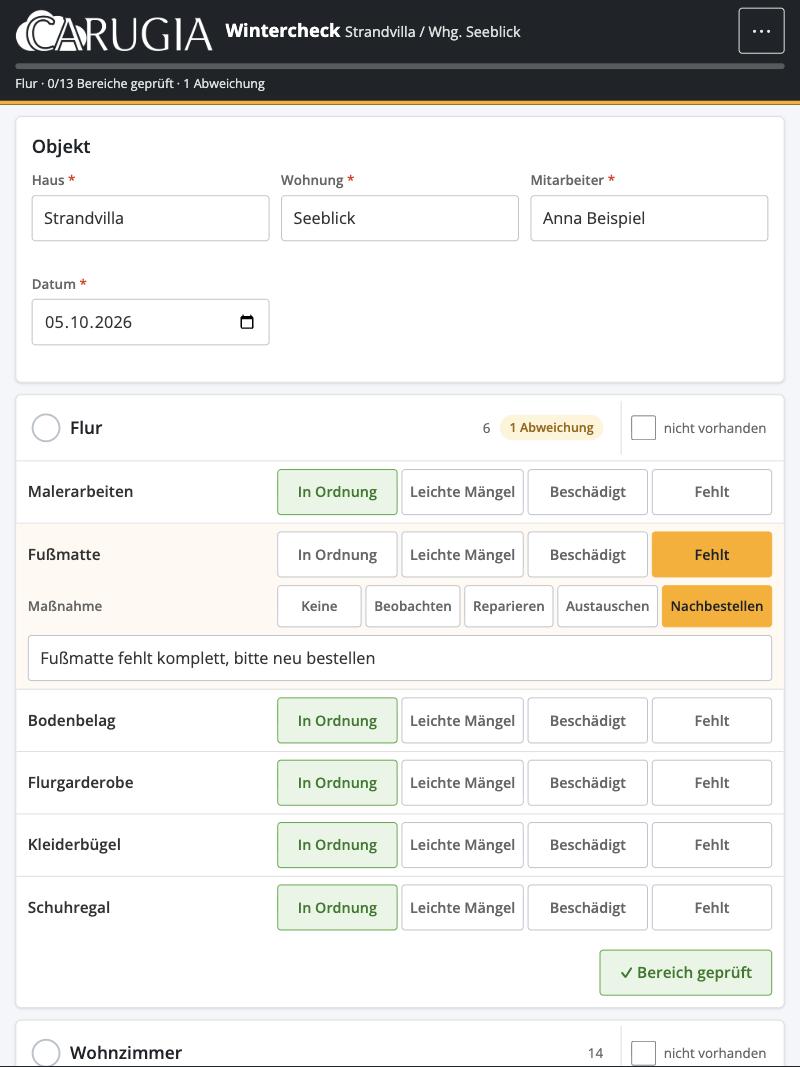Click the Datum field showing 05.10.2026
The width and height of the screenshot is (800, 1067).
(x=150, y=322)
